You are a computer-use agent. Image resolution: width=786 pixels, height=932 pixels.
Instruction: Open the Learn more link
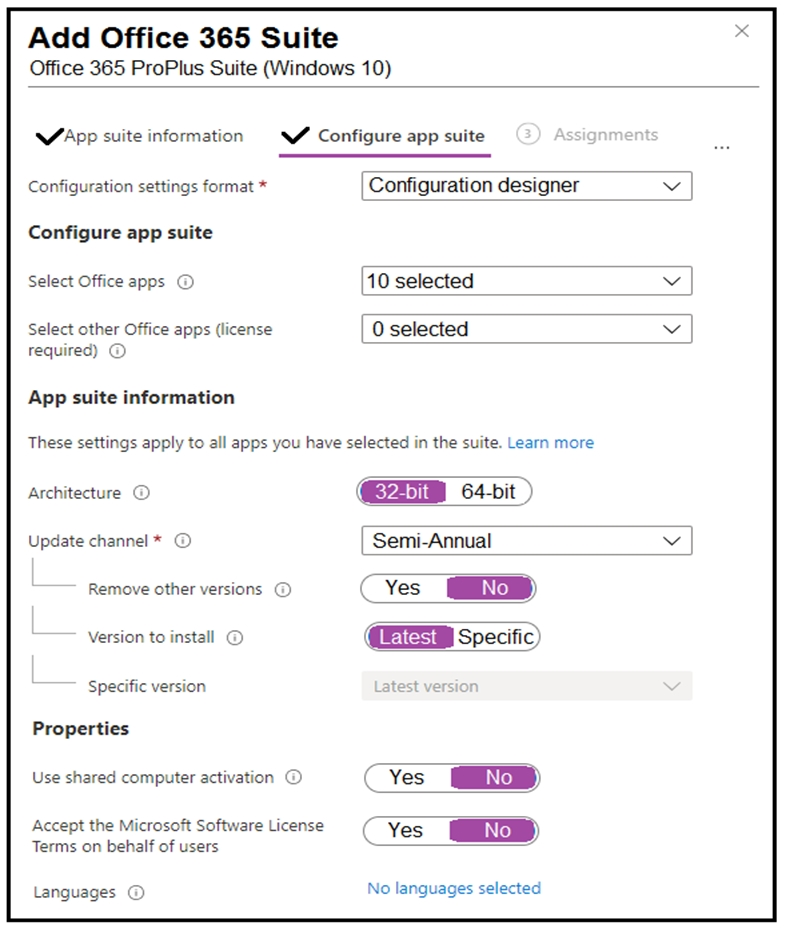click(x=551, y=443)
